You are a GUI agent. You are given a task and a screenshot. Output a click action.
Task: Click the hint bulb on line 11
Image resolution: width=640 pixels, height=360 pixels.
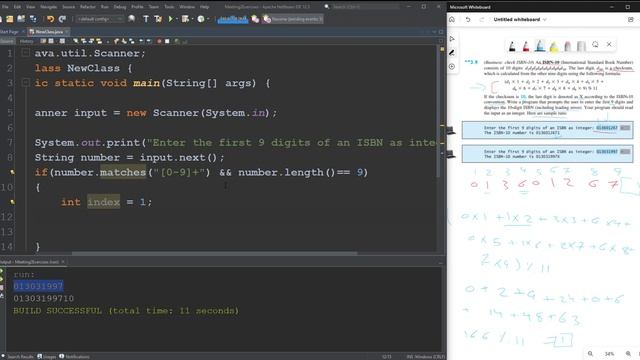(12, 202)
